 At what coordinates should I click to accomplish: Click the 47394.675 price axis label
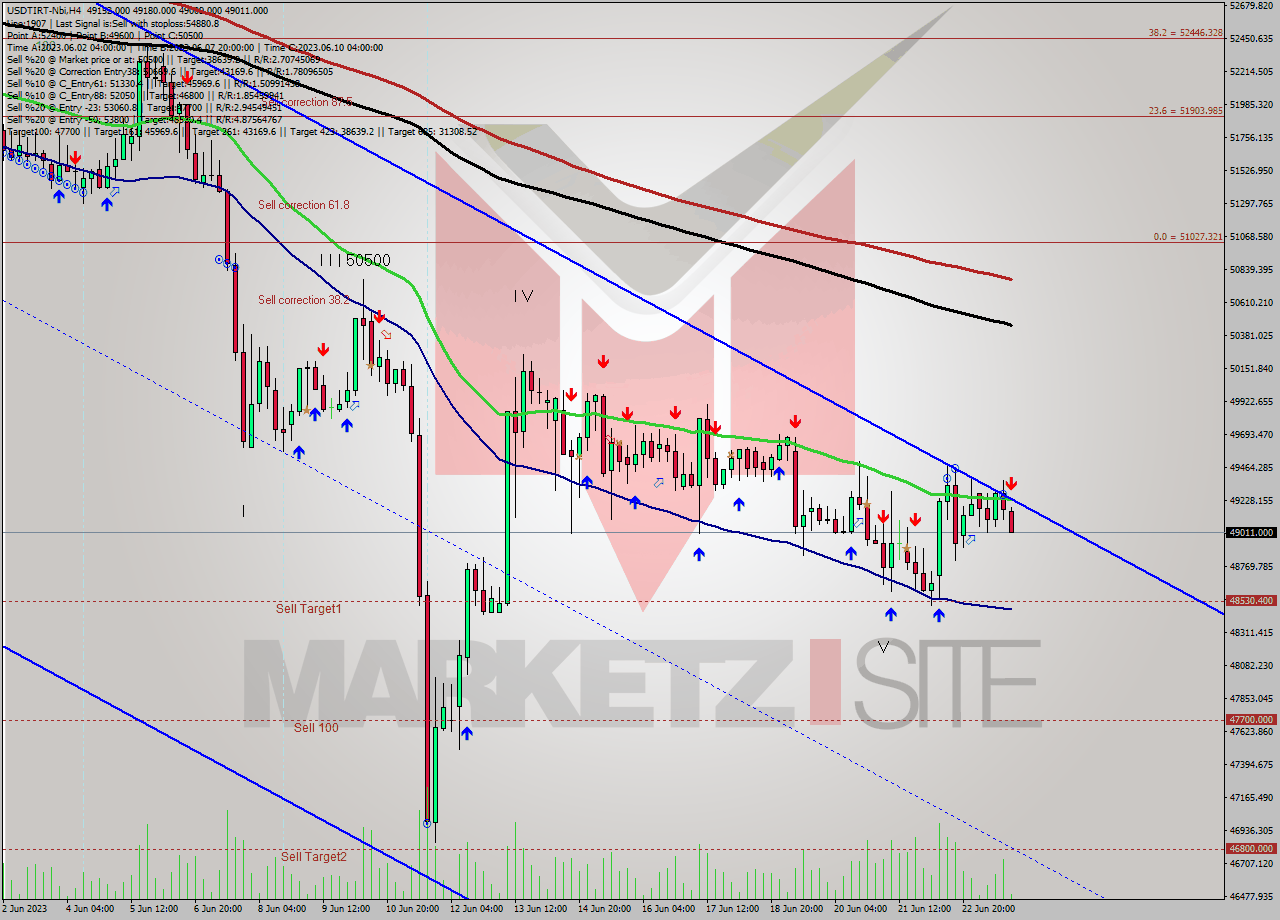click(1251, 765)
